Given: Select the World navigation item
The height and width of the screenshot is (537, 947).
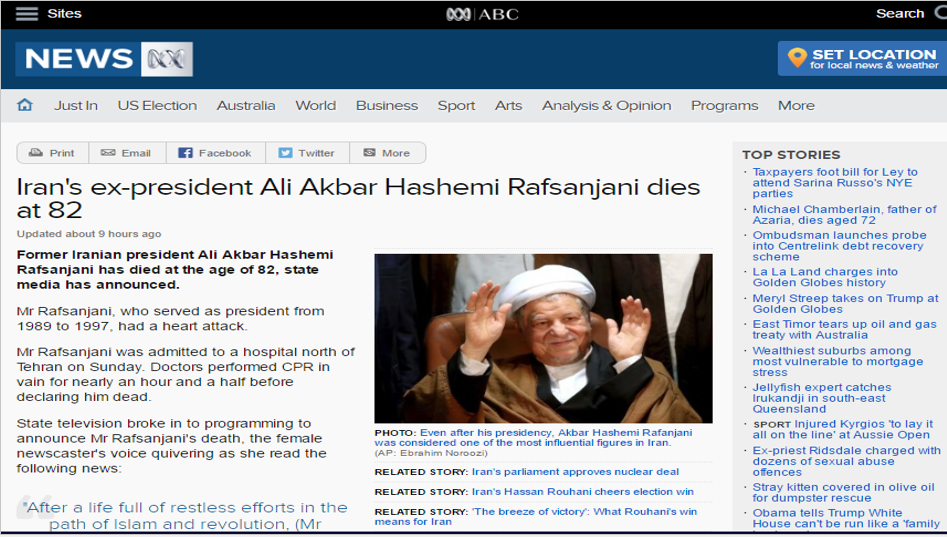Looking at the screenshot, I should (x=315, y=105).
